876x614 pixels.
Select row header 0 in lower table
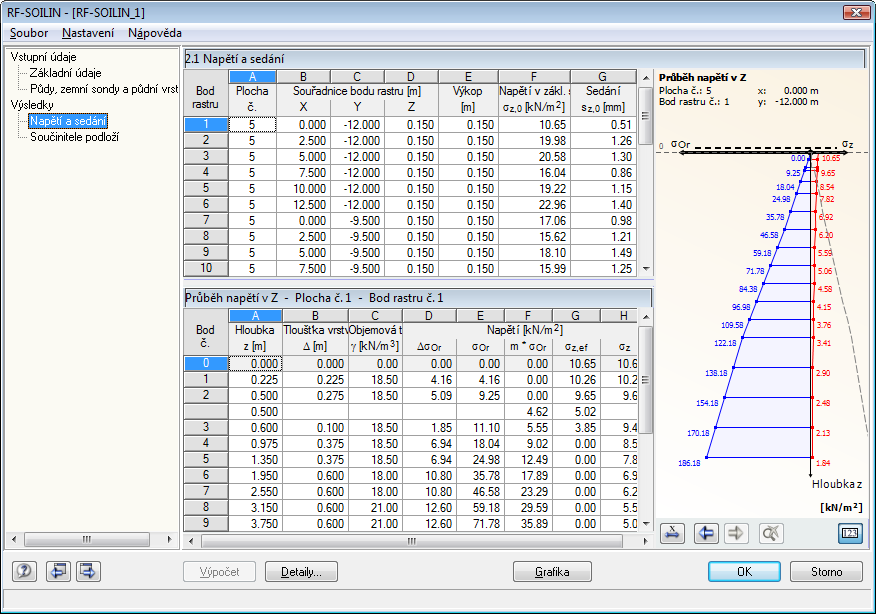[x=206, y=363]
